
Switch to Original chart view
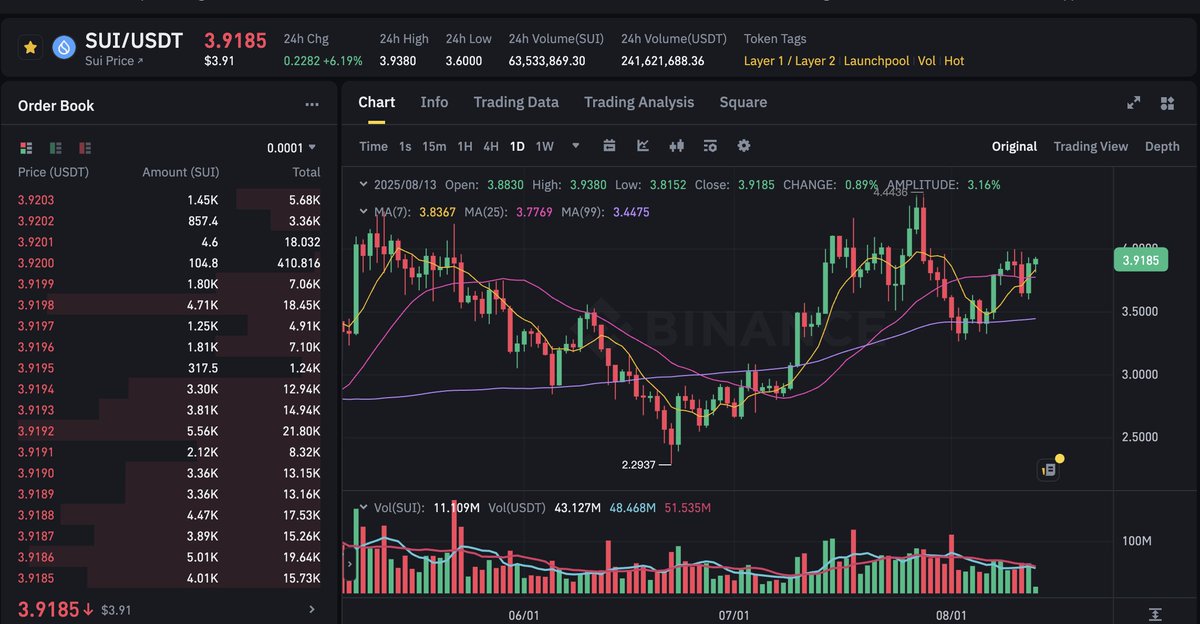[1014, 146]
